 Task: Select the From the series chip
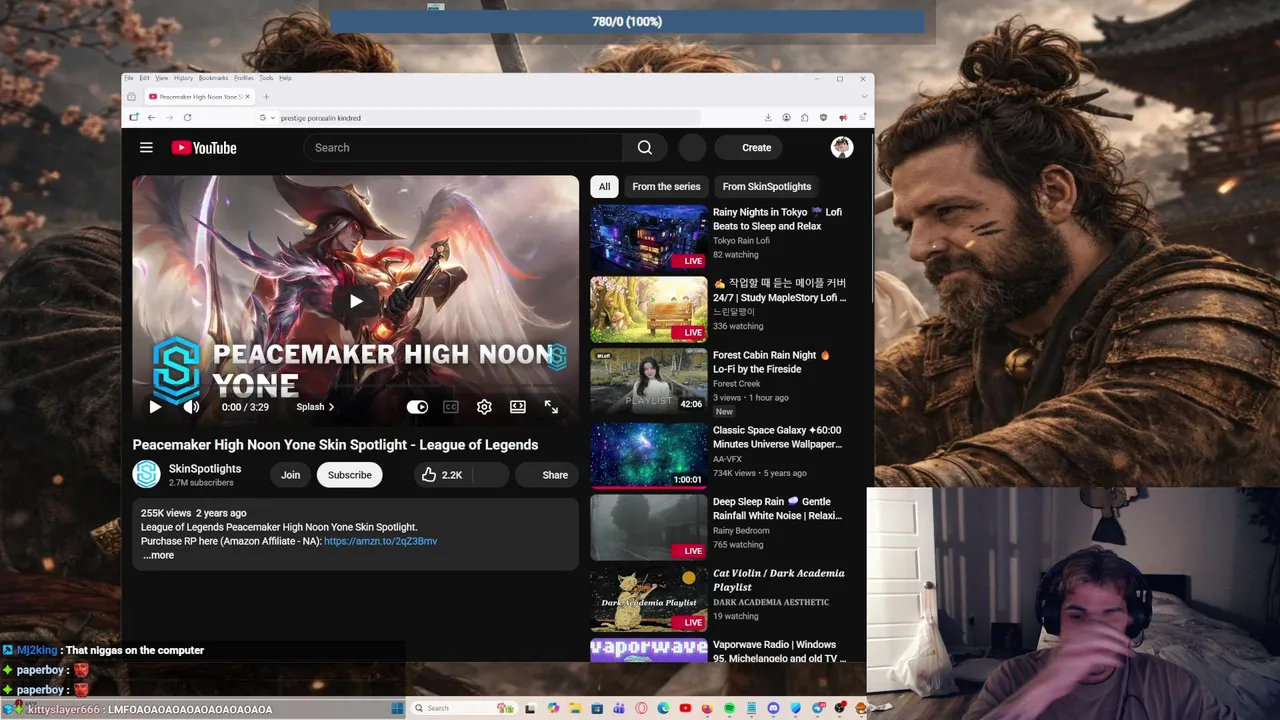tap(666, 187)
